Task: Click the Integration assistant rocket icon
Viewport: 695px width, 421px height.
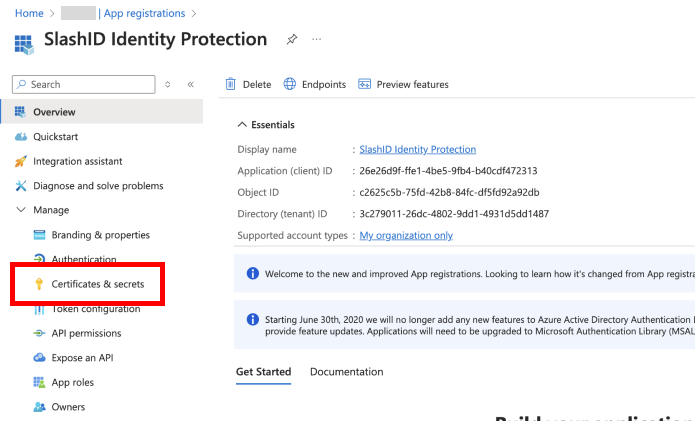Action: 21,161
